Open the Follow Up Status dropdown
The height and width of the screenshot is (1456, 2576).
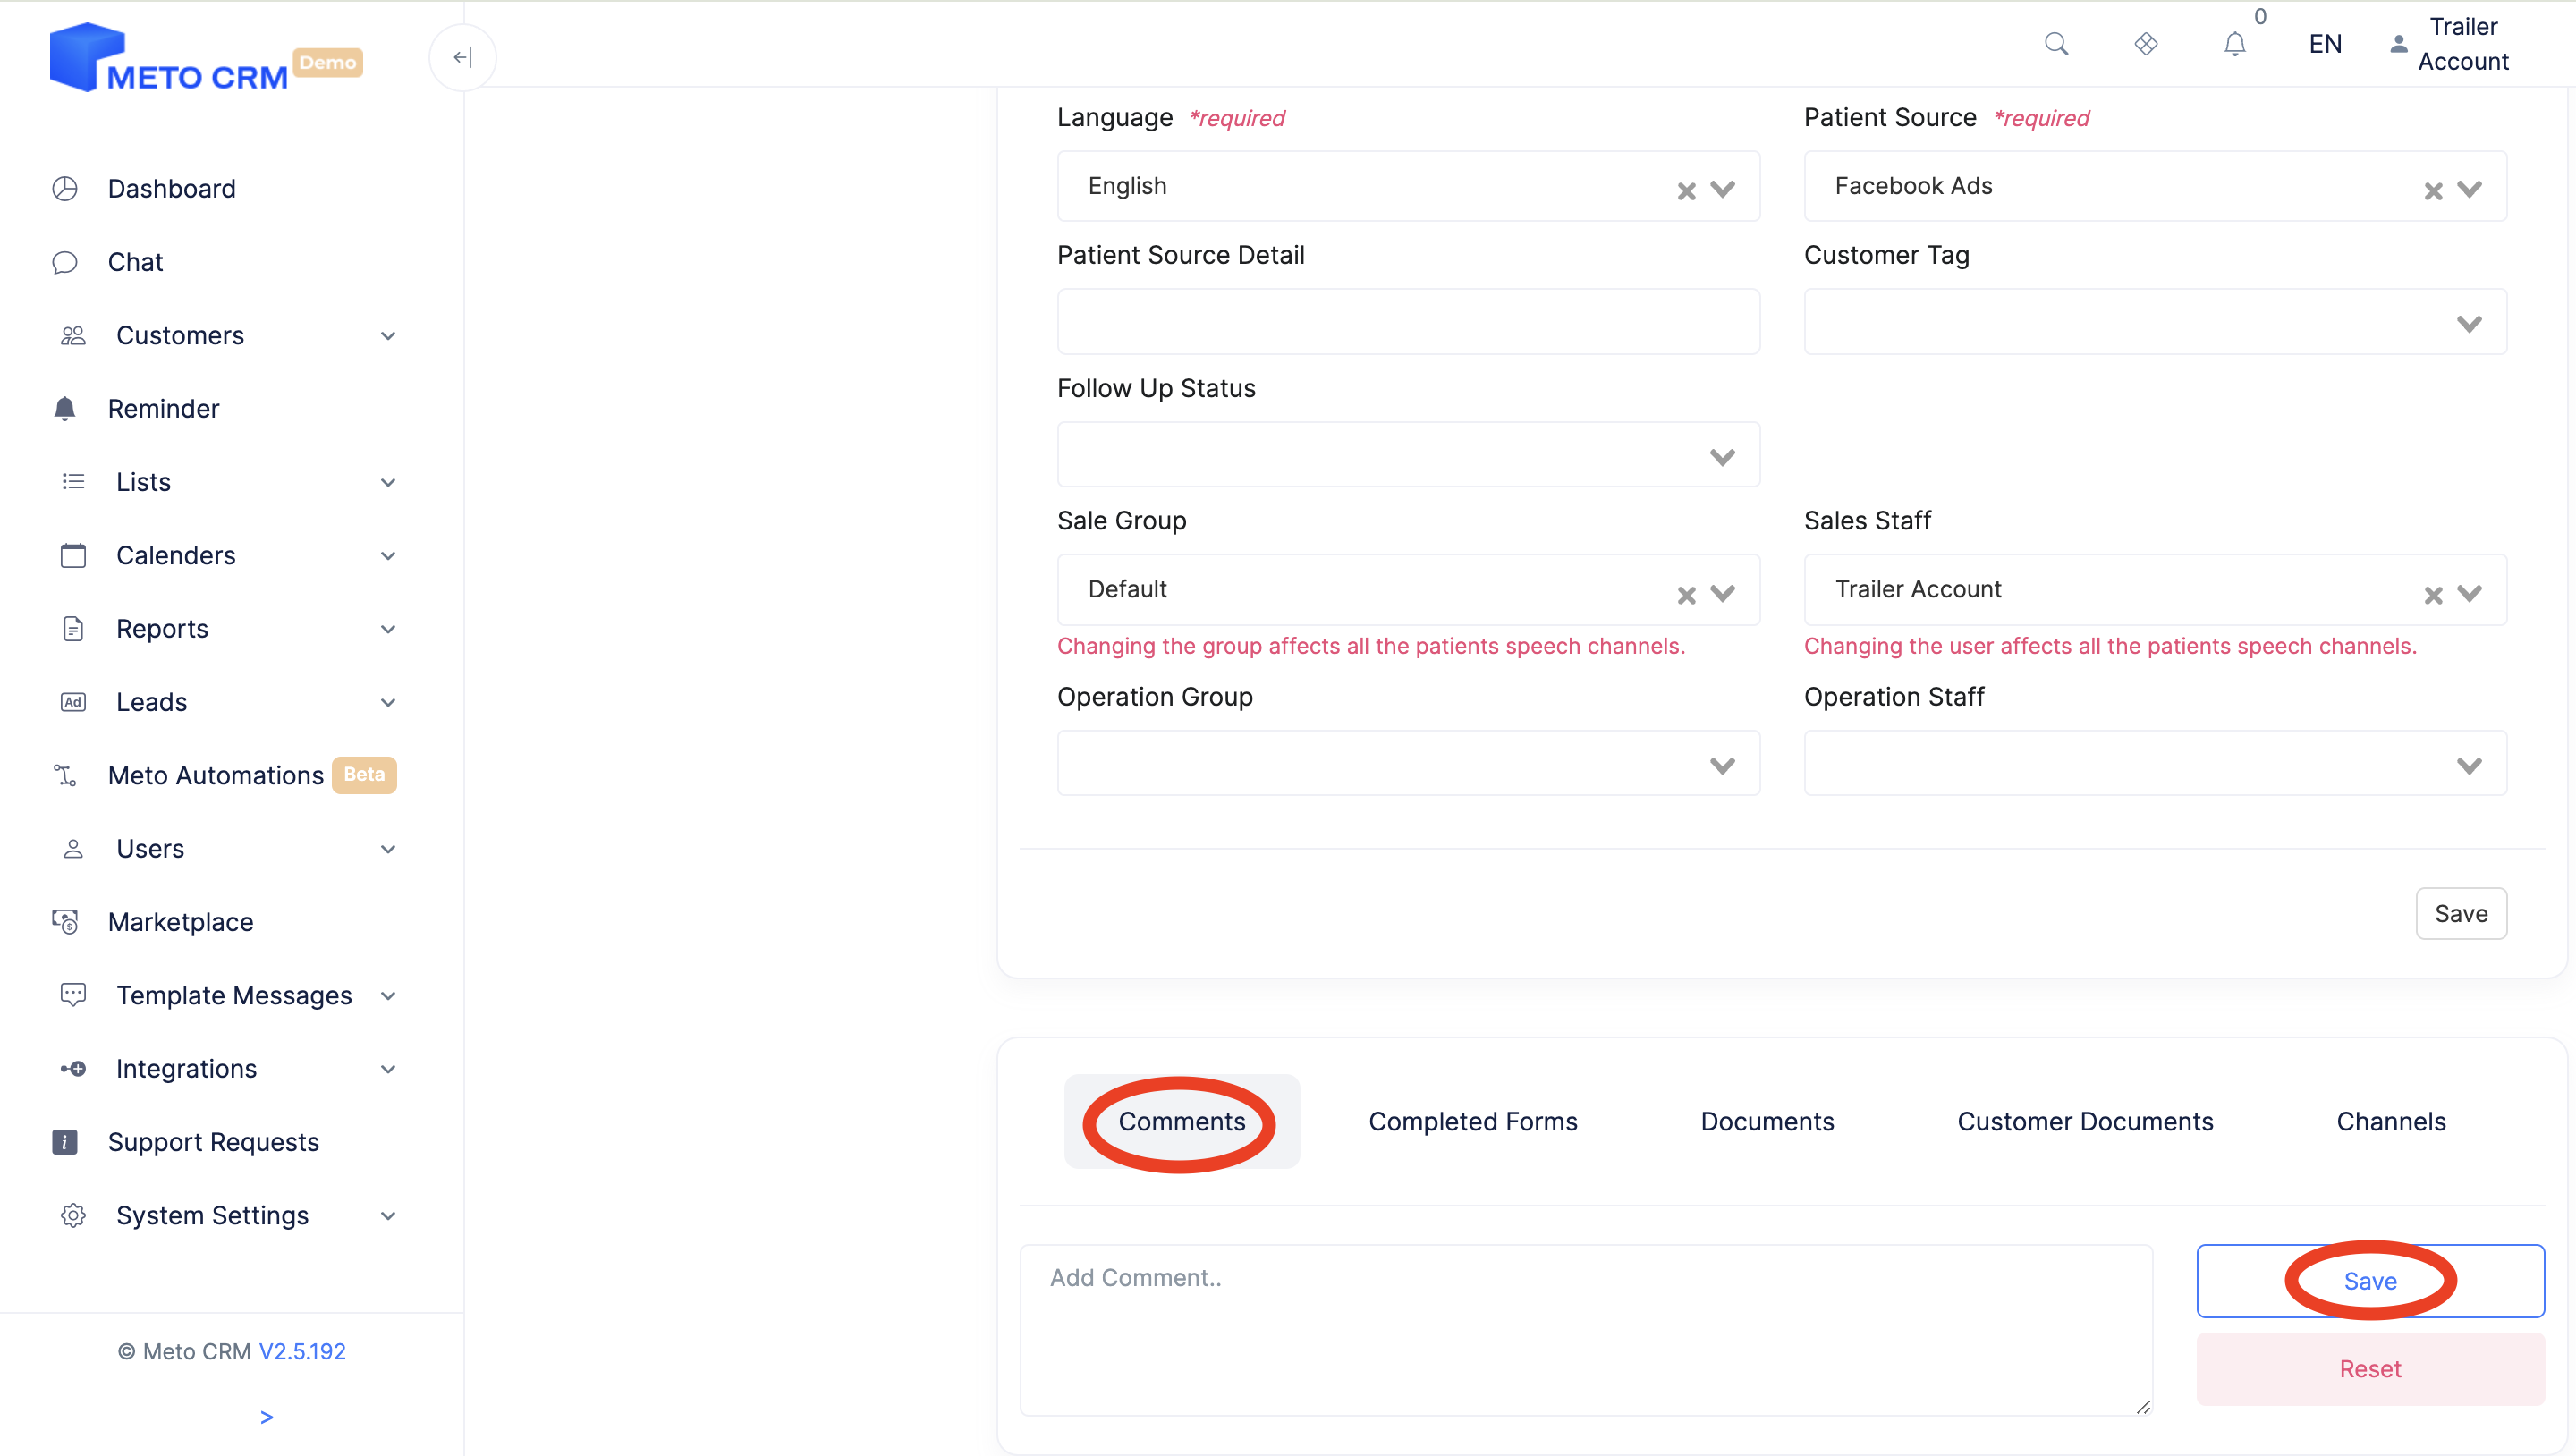point(1408,455)
